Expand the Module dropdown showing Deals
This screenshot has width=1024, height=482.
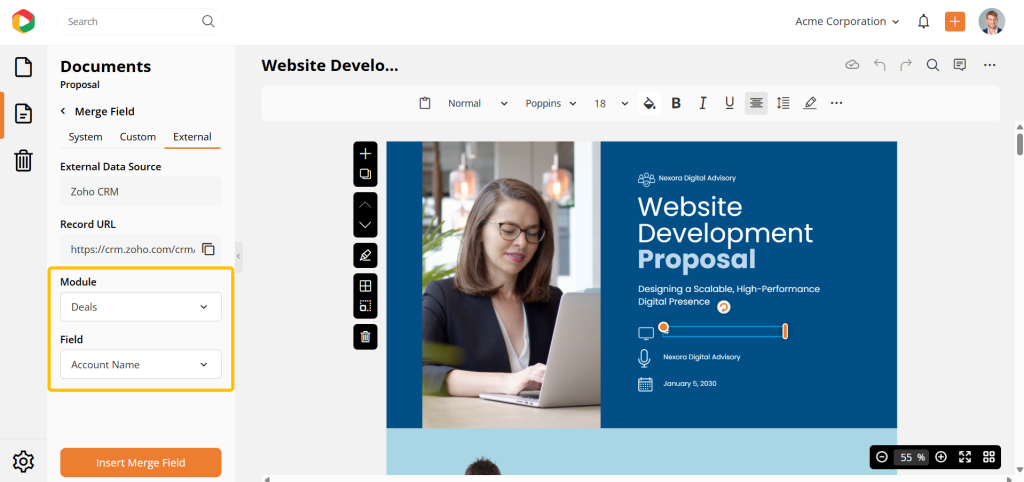[x=141, y=307]
